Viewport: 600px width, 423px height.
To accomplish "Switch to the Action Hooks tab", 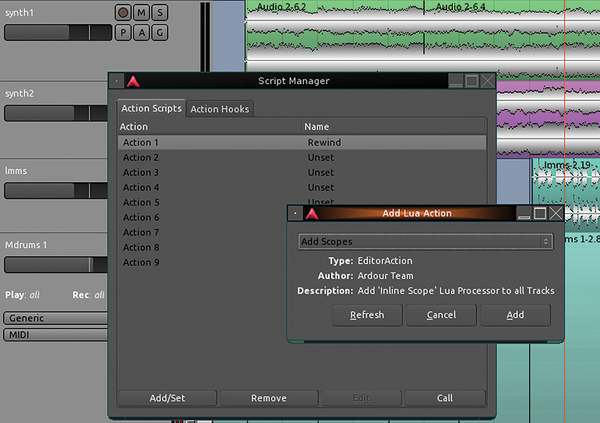I will [220, 108].
